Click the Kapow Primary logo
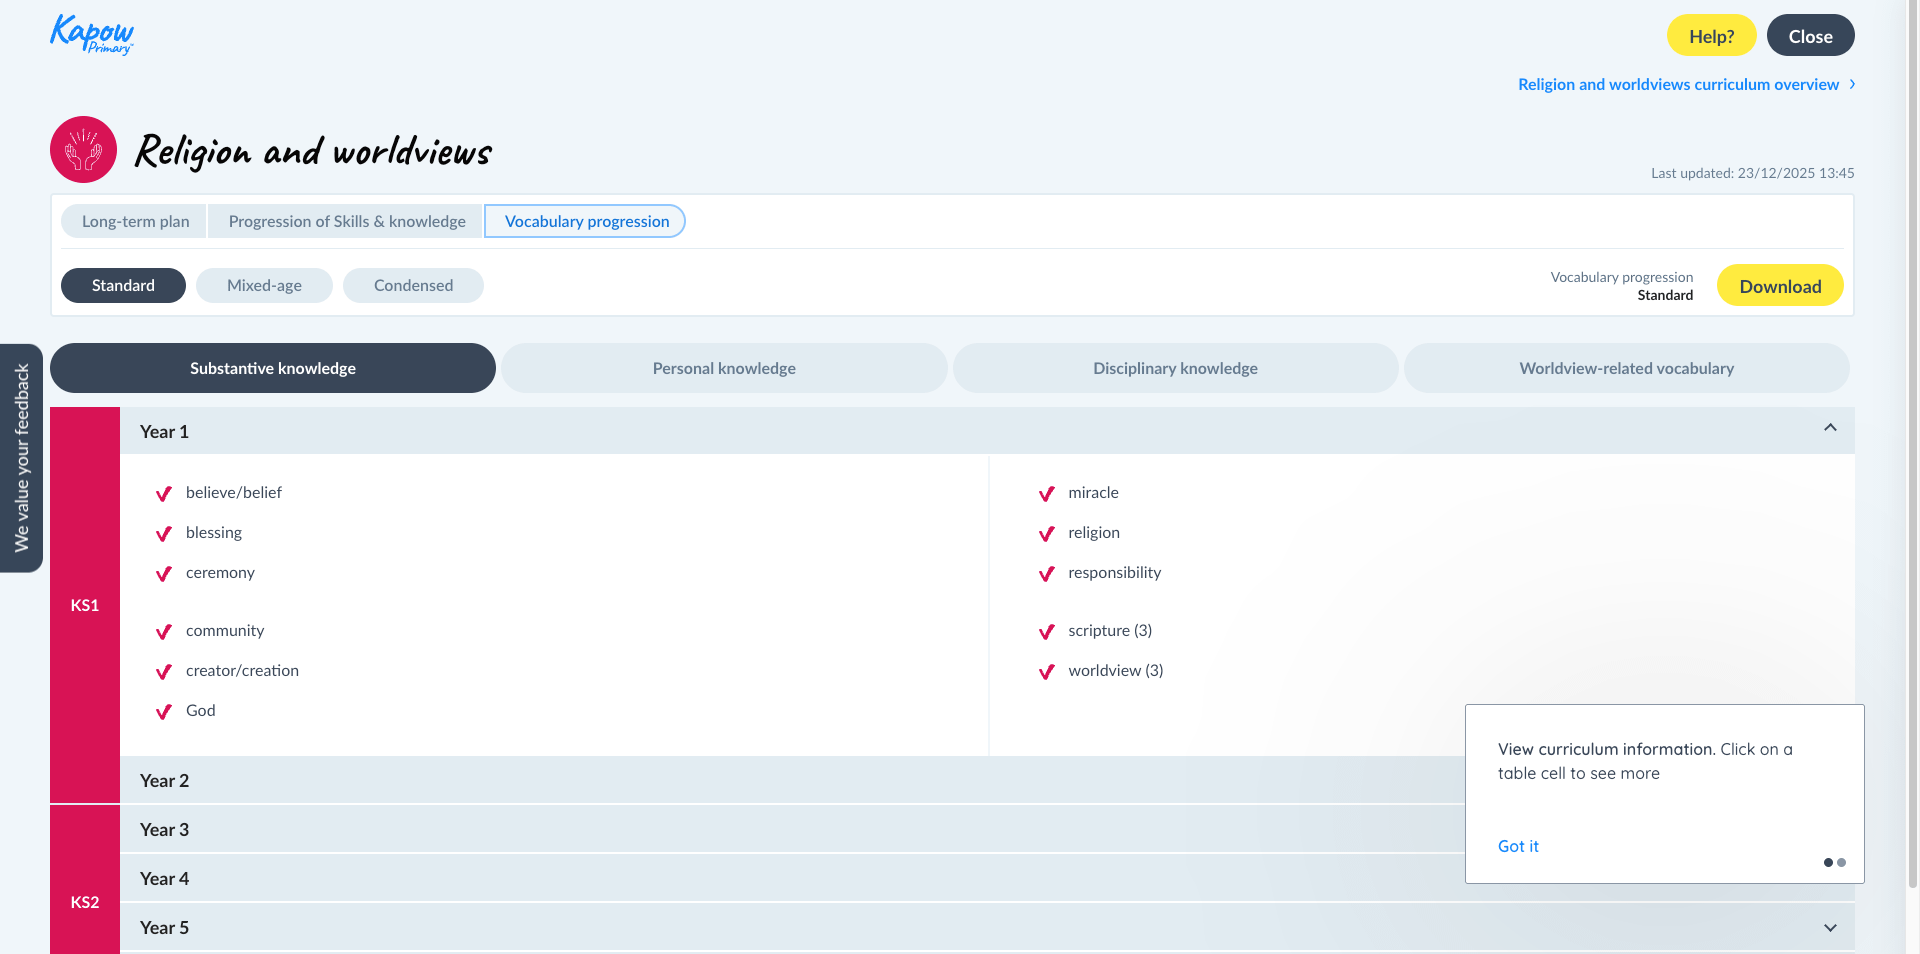The width and height of the screenshot is (1920, 954). pyautogui.click(x=91, y=35)
